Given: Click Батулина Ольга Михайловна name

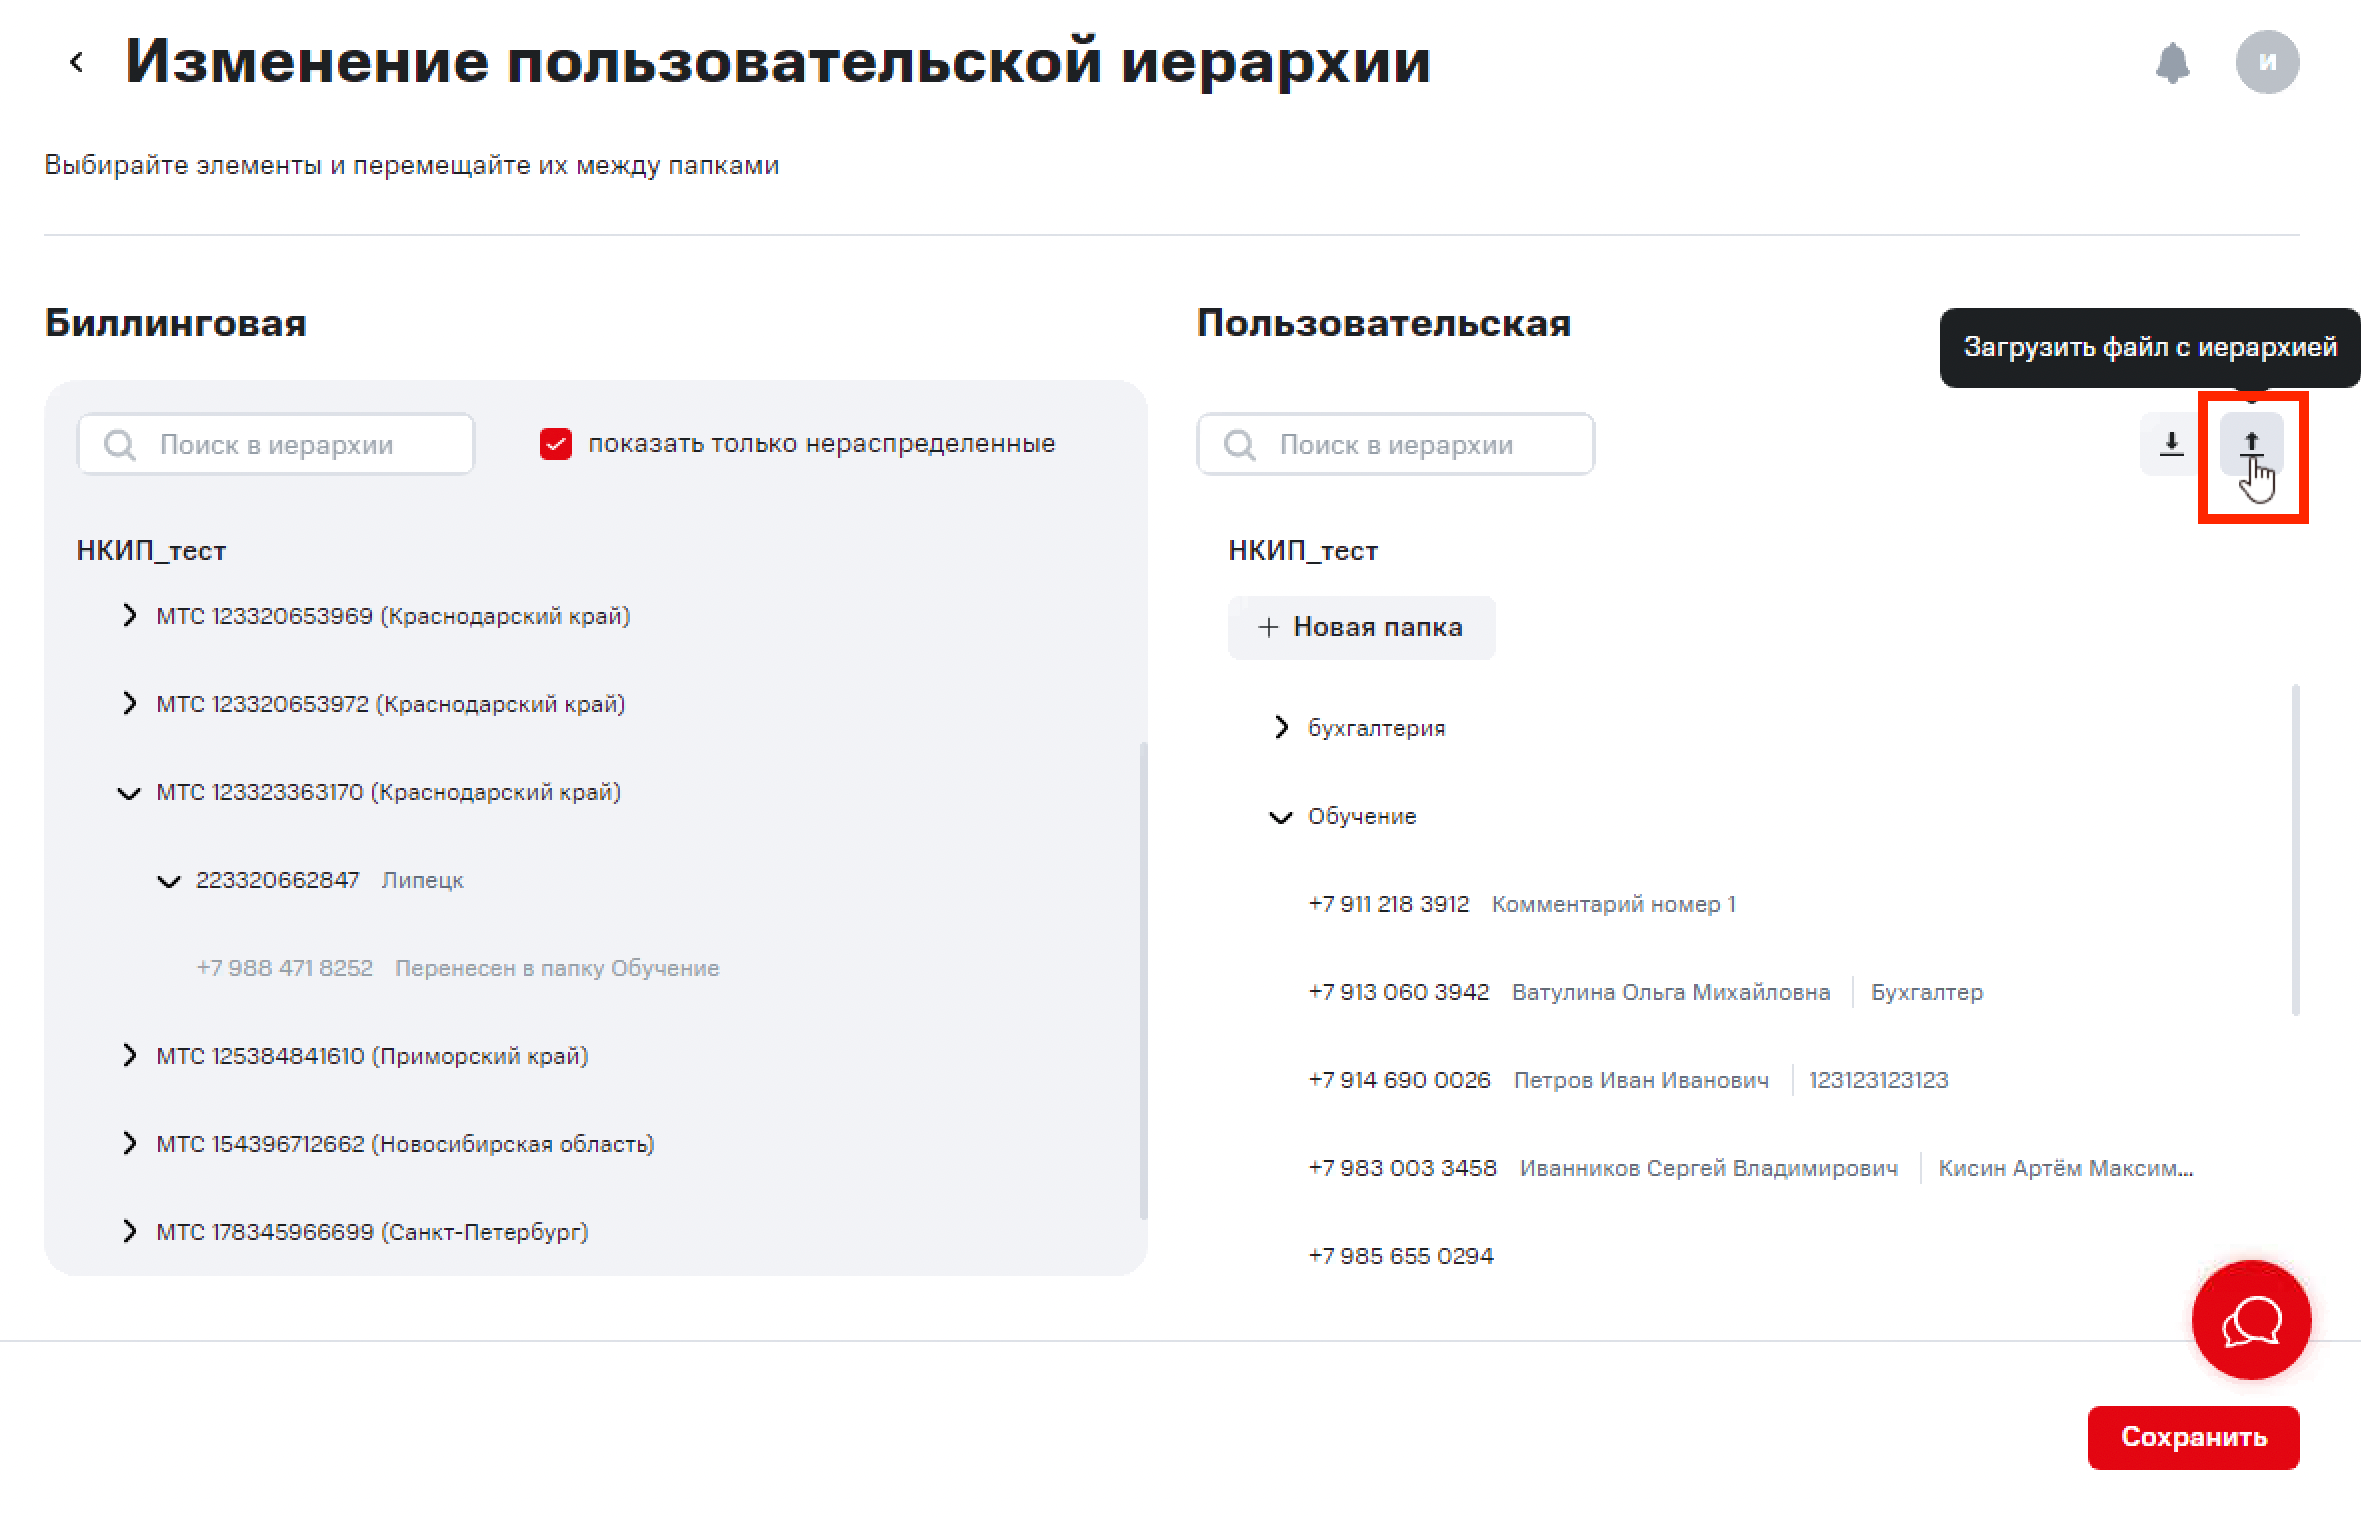Looking at the screenshot, I should [1671, 992].
